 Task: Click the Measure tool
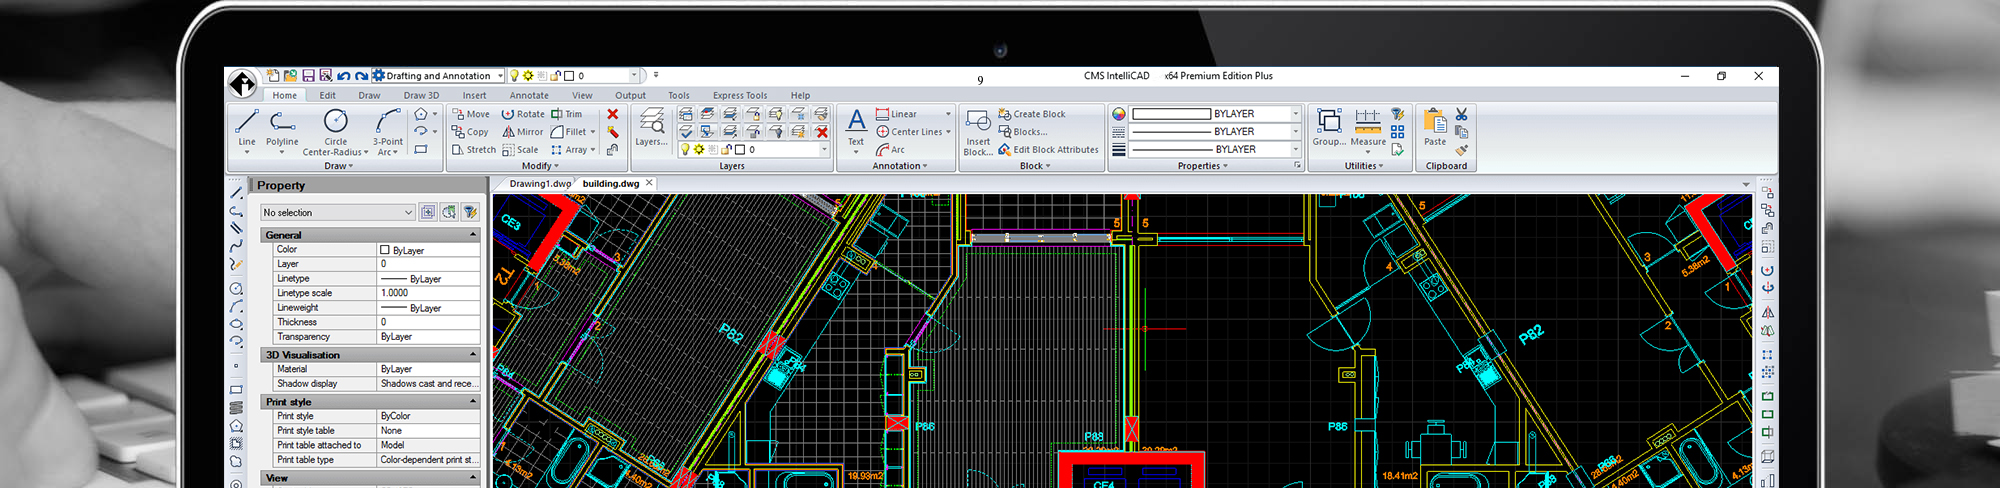pos(1368,129)
